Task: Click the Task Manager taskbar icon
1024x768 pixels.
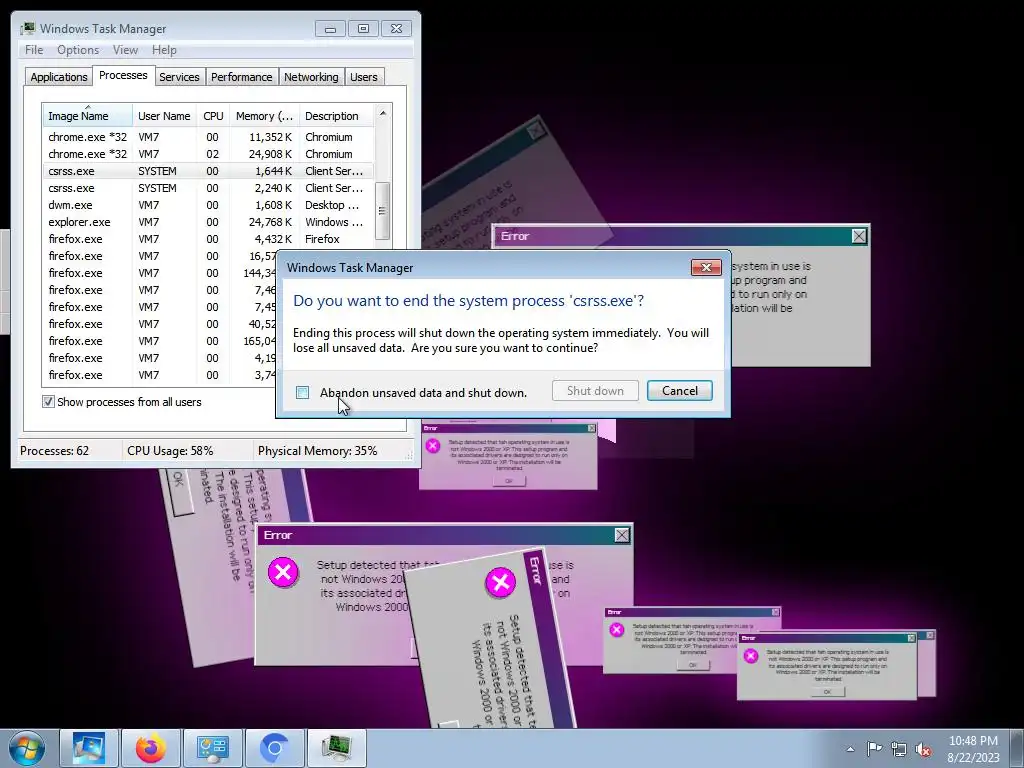Action: (336, 748)
